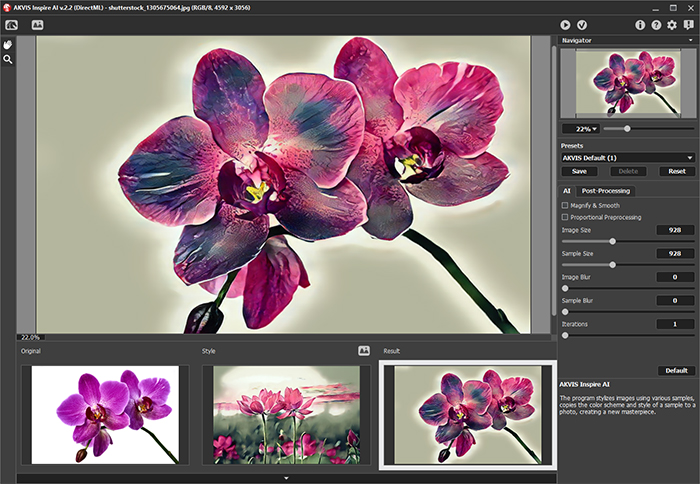The image size is (700, 484).
Task: Select the Zoom magnifier tool
Action: coord(8,60)
